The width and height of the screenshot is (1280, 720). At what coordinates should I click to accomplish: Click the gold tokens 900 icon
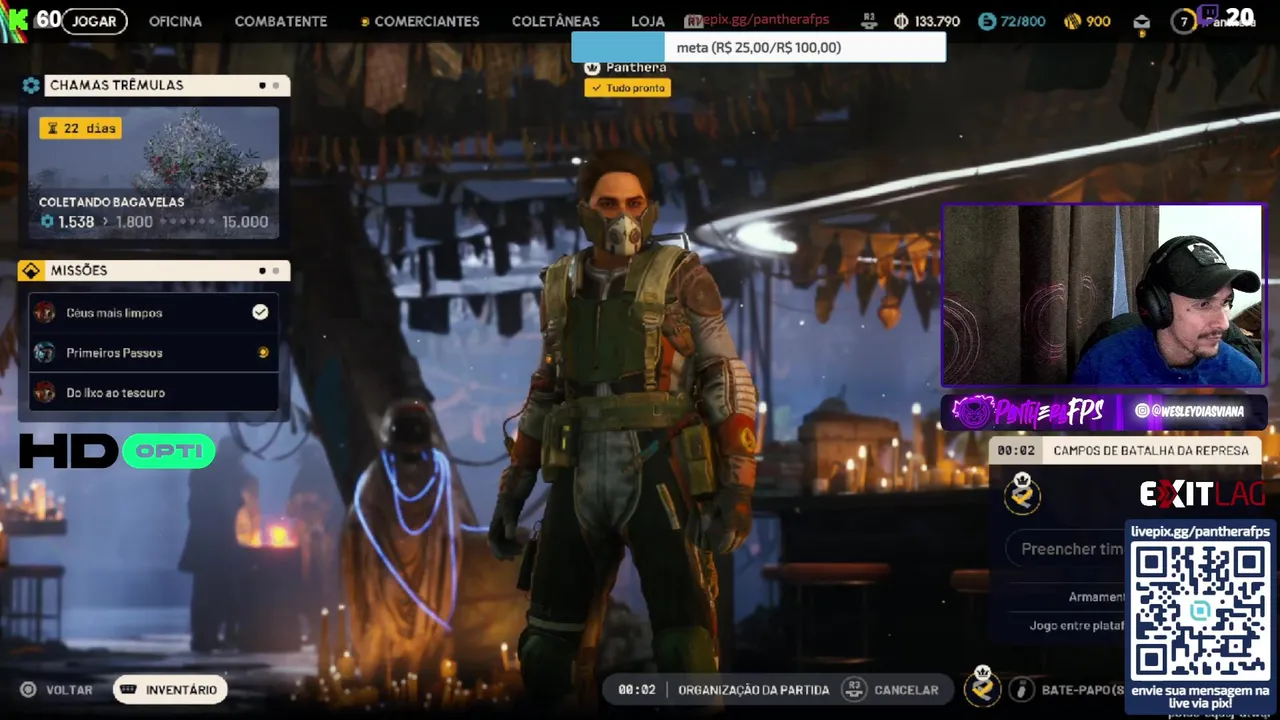coord(1072,21)
